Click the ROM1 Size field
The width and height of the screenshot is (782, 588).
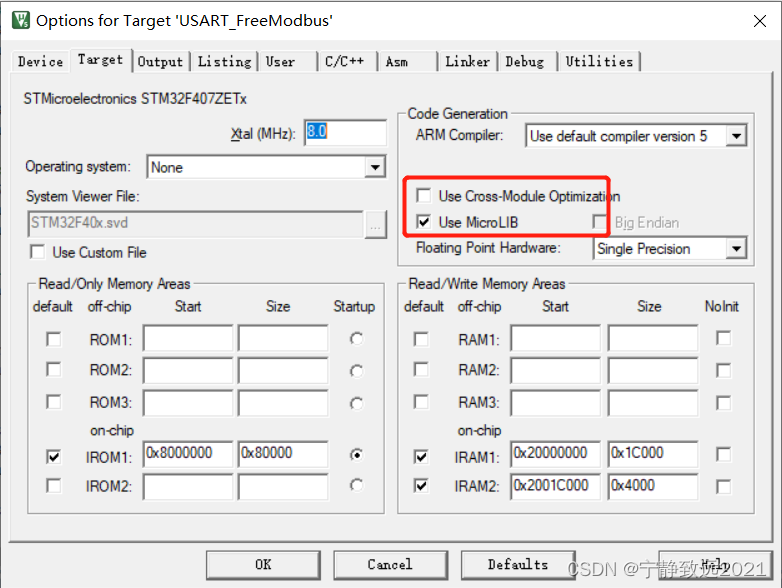click(x=283, y=339)
